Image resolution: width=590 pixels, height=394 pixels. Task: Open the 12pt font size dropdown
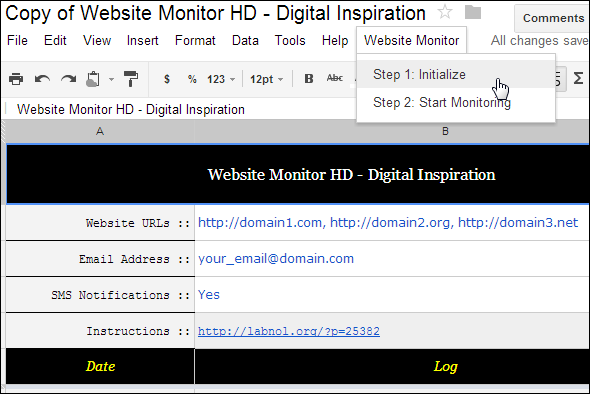[266, 79]
